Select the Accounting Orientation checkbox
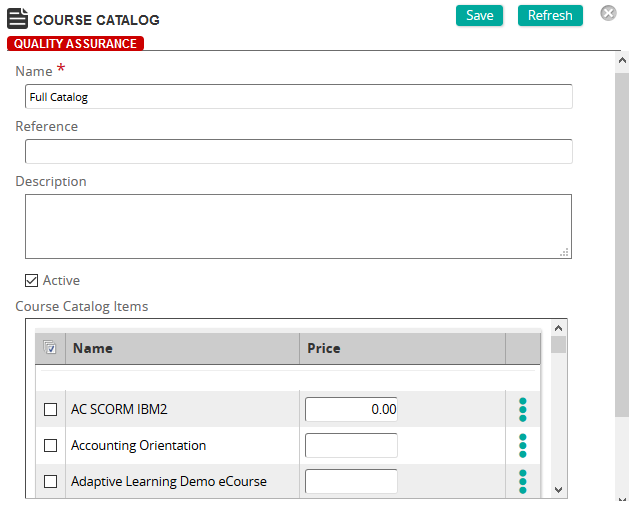 (50, 445)
